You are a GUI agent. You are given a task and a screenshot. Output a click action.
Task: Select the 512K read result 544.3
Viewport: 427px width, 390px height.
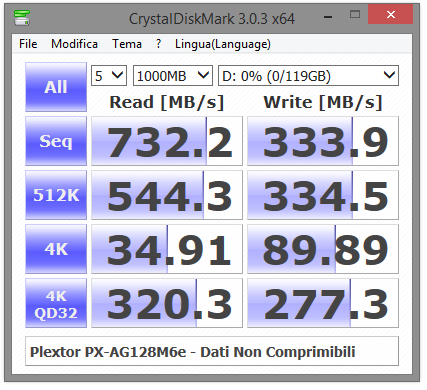(x=167, y=195)
